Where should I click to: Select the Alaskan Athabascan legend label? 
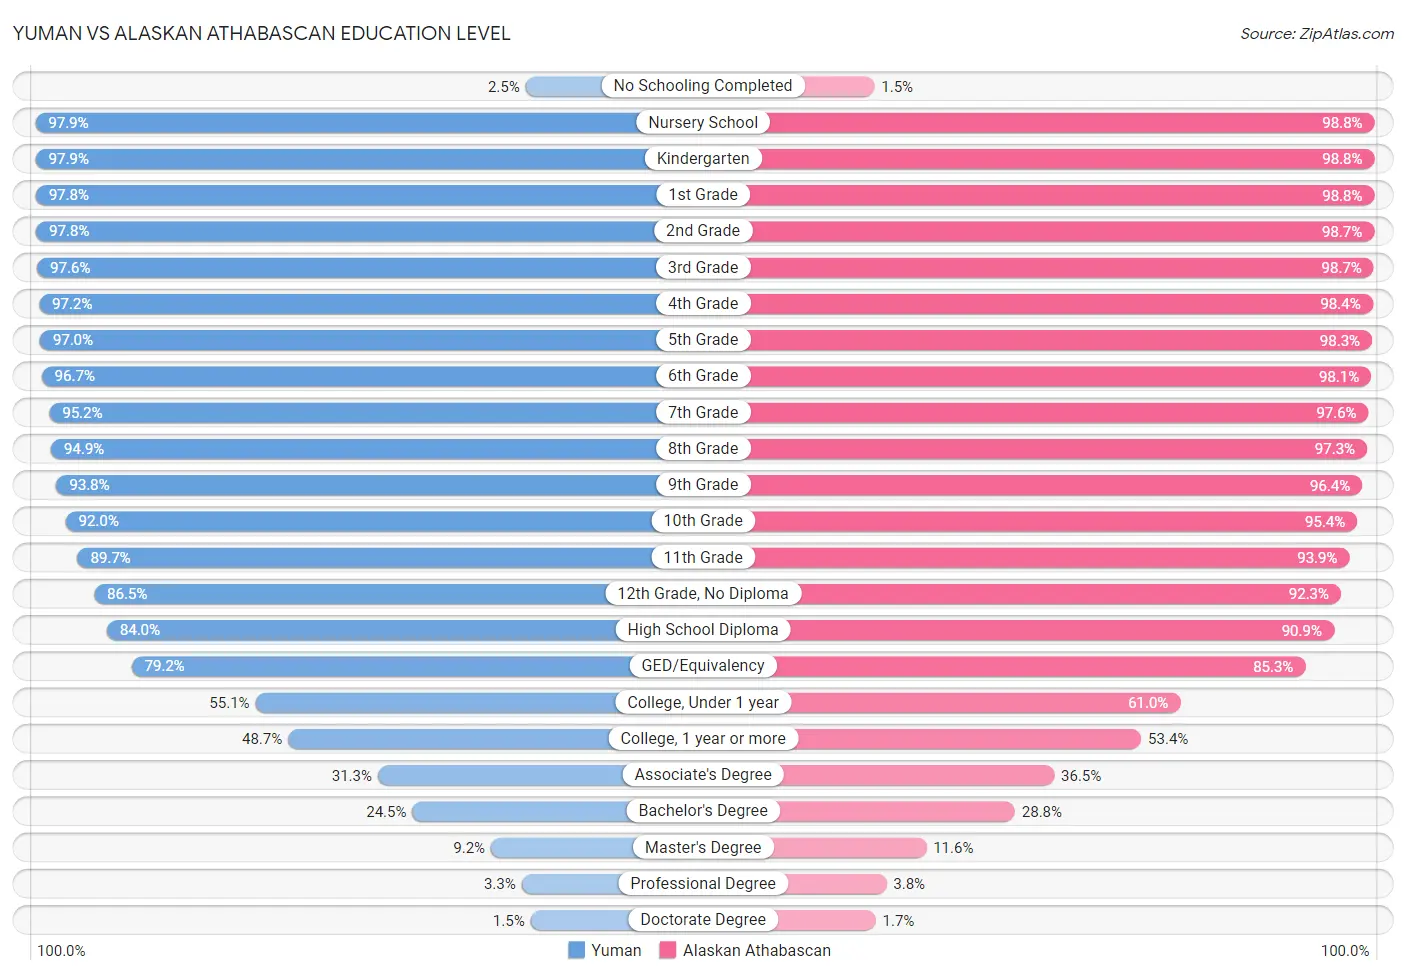click(757, 950)
